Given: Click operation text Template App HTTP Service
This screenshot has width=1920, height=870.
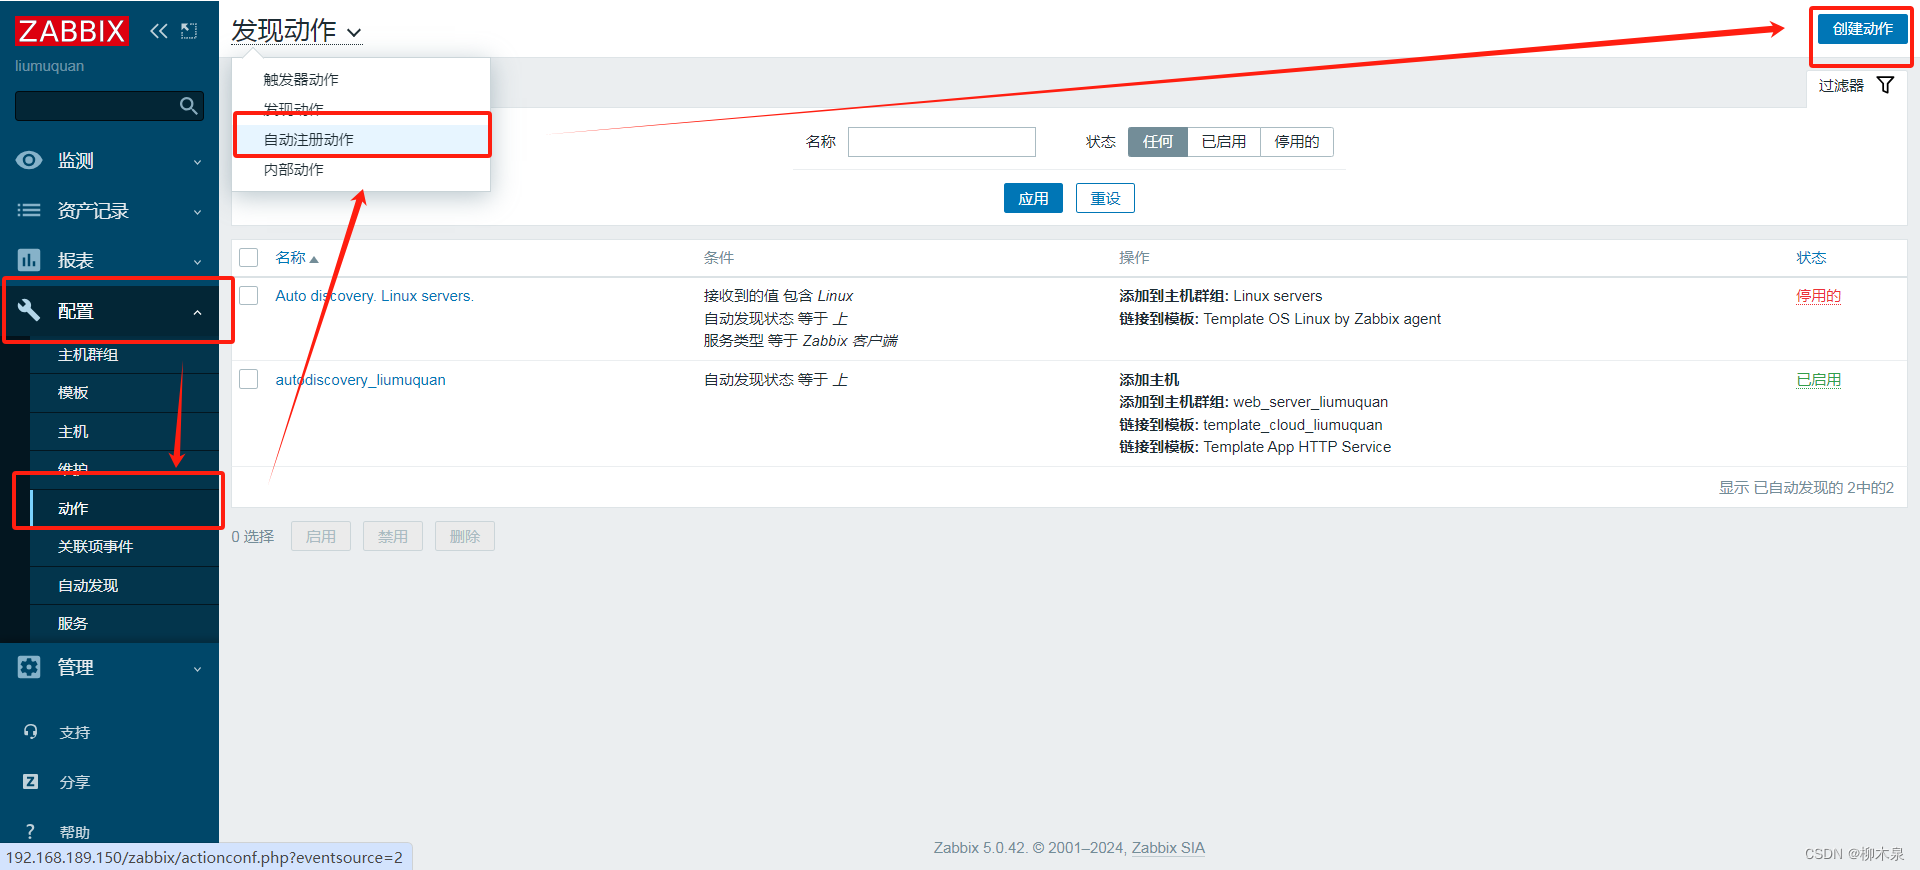Looking at the screenshot, I should pos(1297,447).
